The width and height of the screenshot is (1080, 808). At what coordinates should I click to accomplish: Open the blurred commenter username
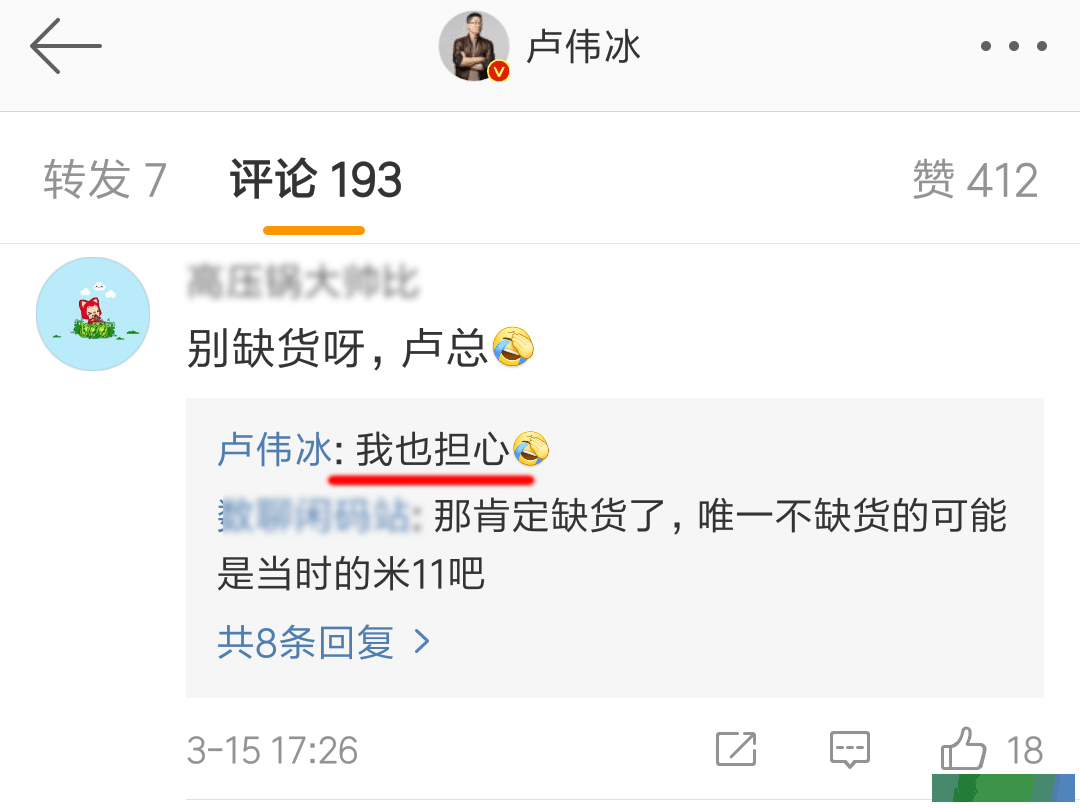click(x=303, y=282)
